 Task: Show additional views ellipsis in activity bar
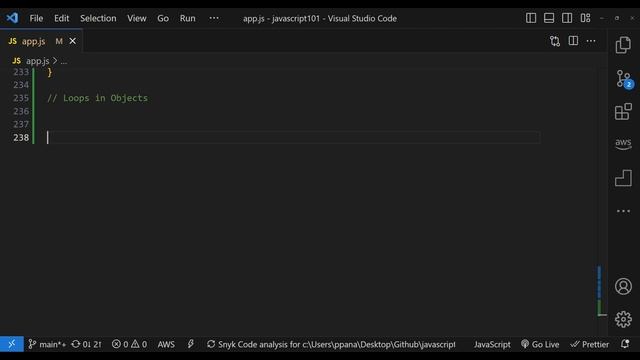tap(623, 211)
